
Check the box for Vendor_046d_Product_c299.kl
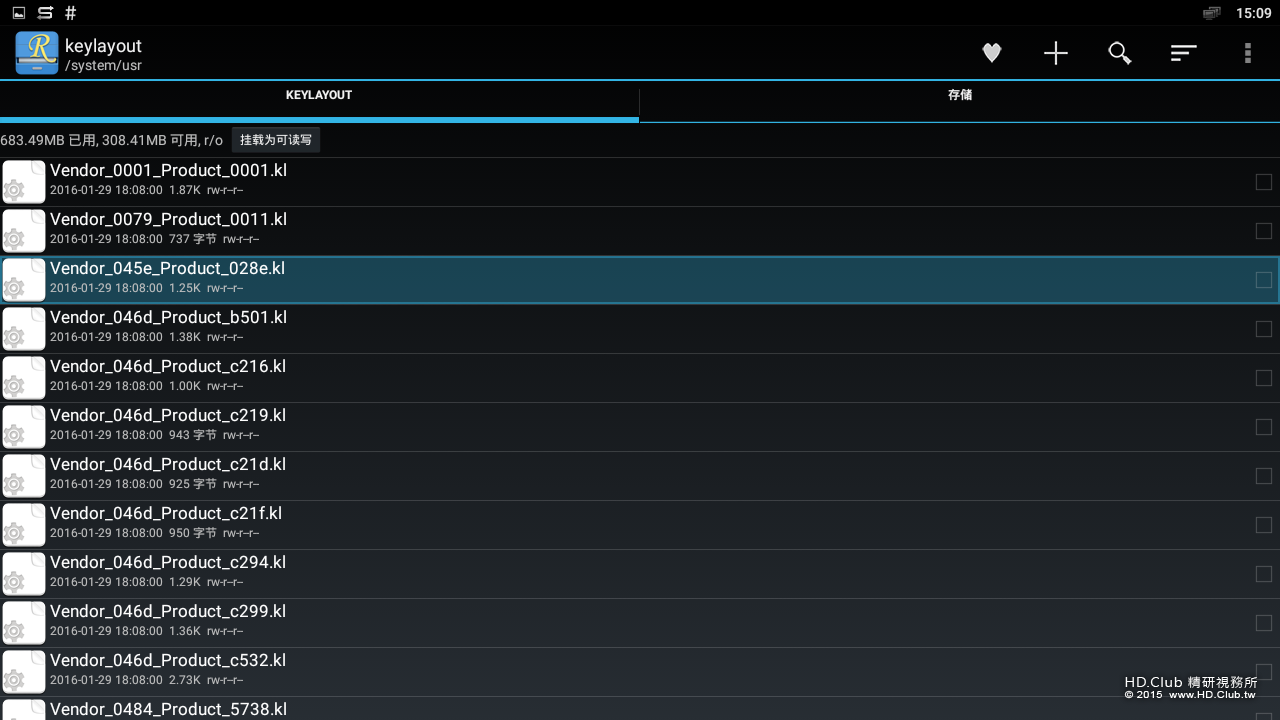point(1264,623)
